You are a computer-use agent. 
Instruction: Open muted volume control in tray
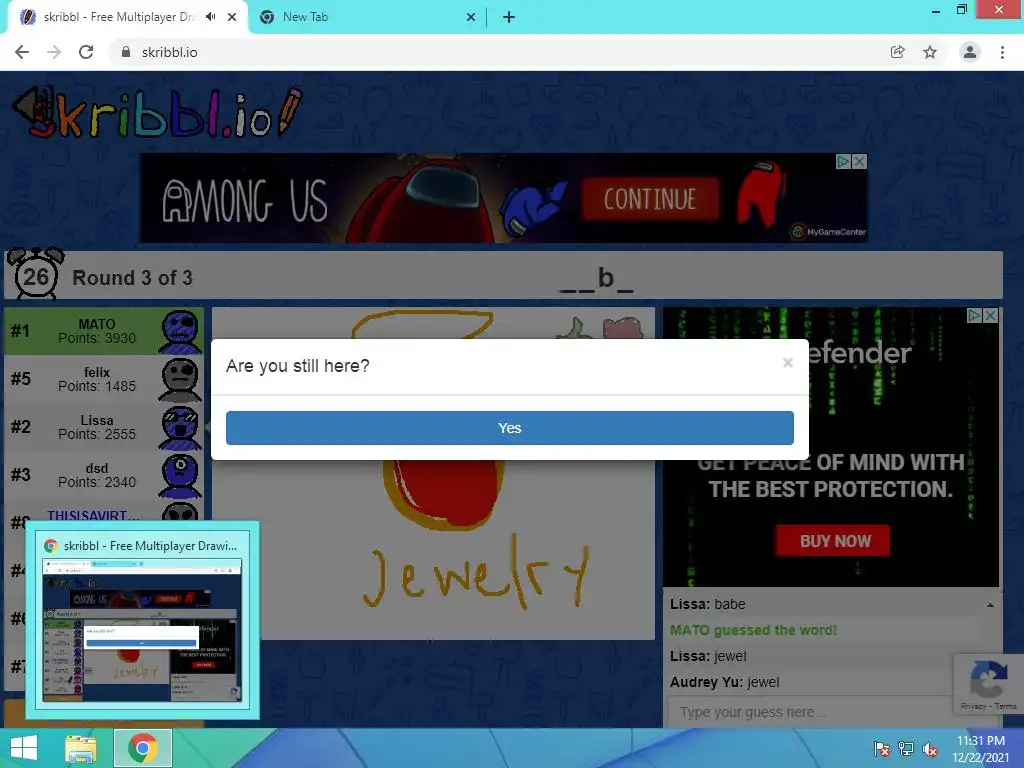tap(930, 749)
